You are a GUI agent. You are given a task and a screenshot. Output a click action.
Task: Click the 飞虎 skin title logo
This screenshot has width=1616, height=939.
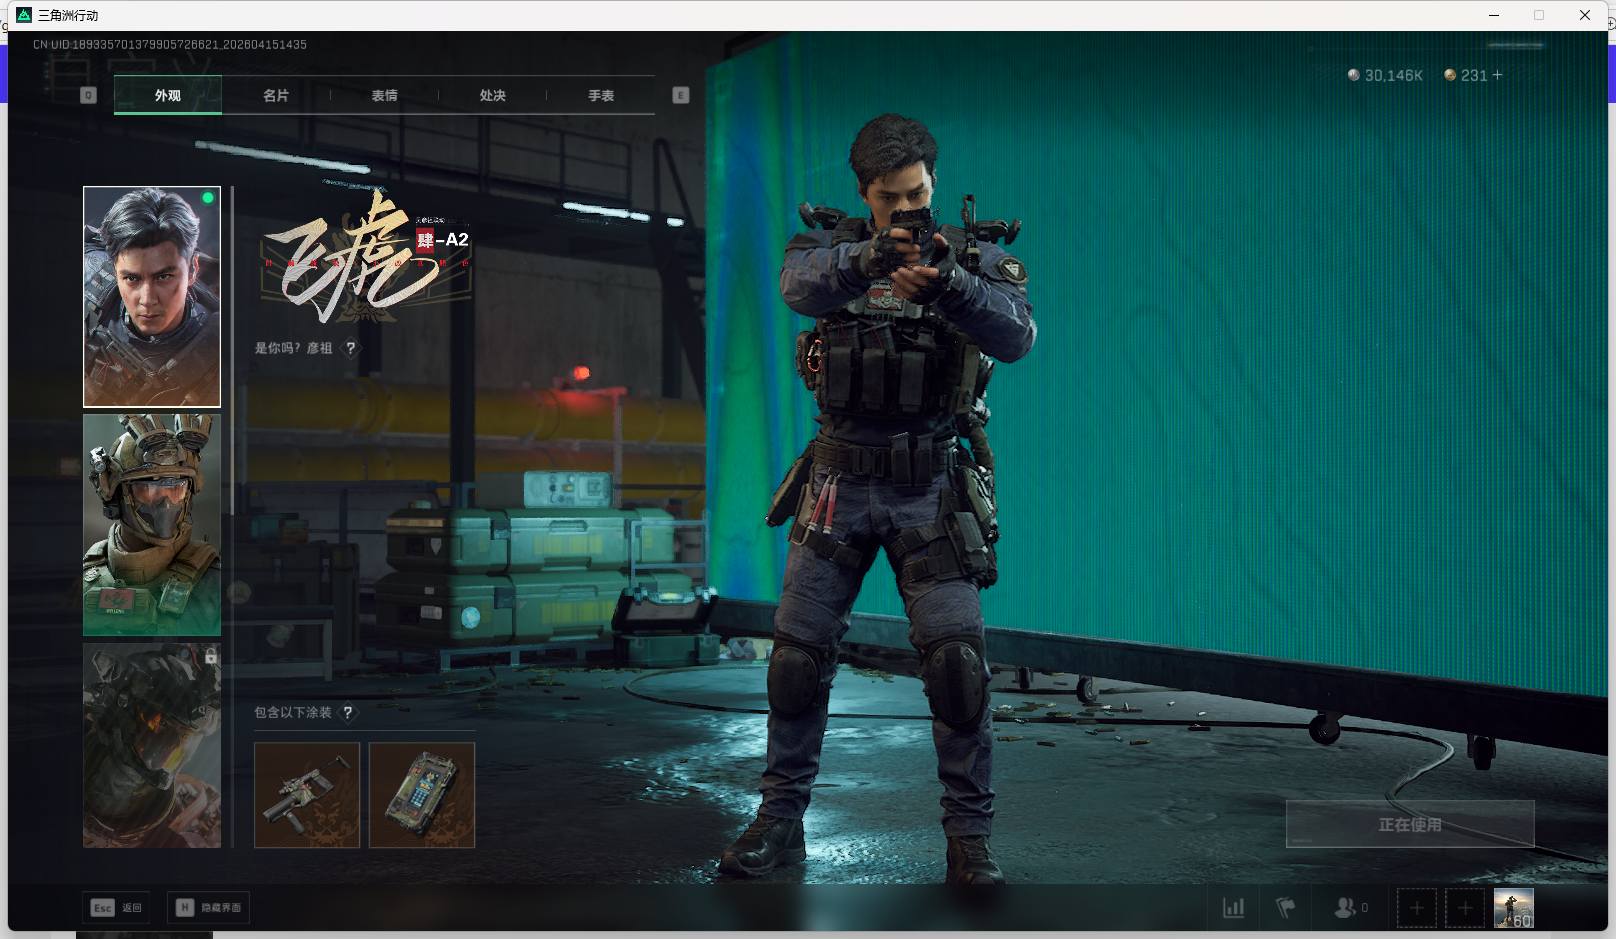click(364, 258)
